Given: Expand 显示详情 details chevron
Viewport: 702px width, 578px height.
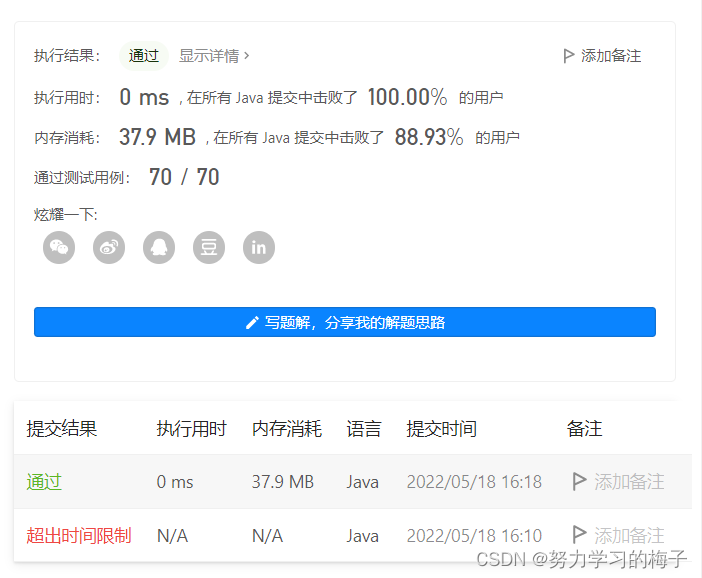Looking at the screenshot, I should (246, 56).
